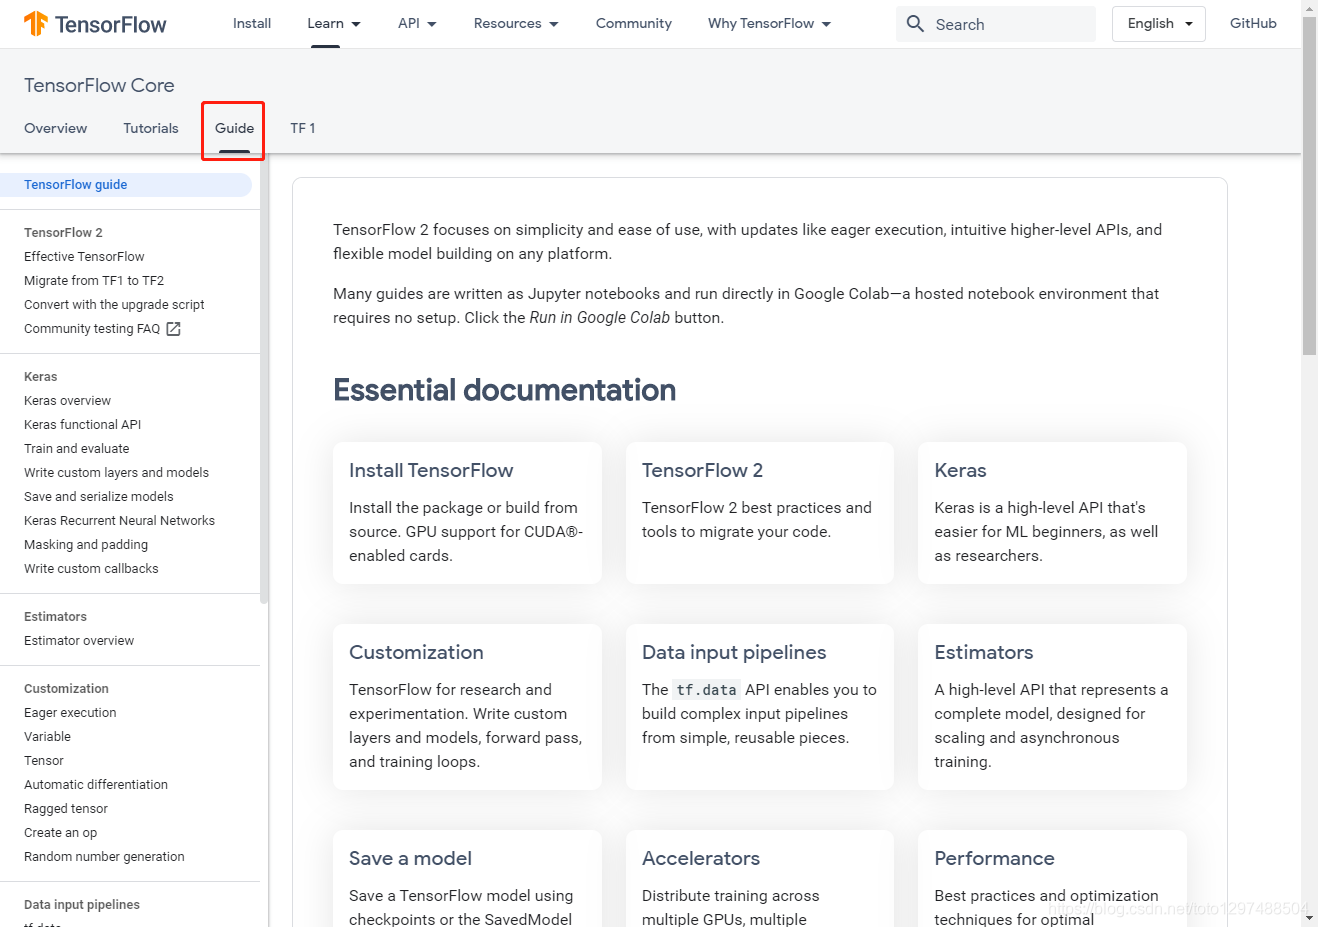Open the Performance card
Image resolution: width=1318 pixels, height=927 pixels.
coord(1052,879)
